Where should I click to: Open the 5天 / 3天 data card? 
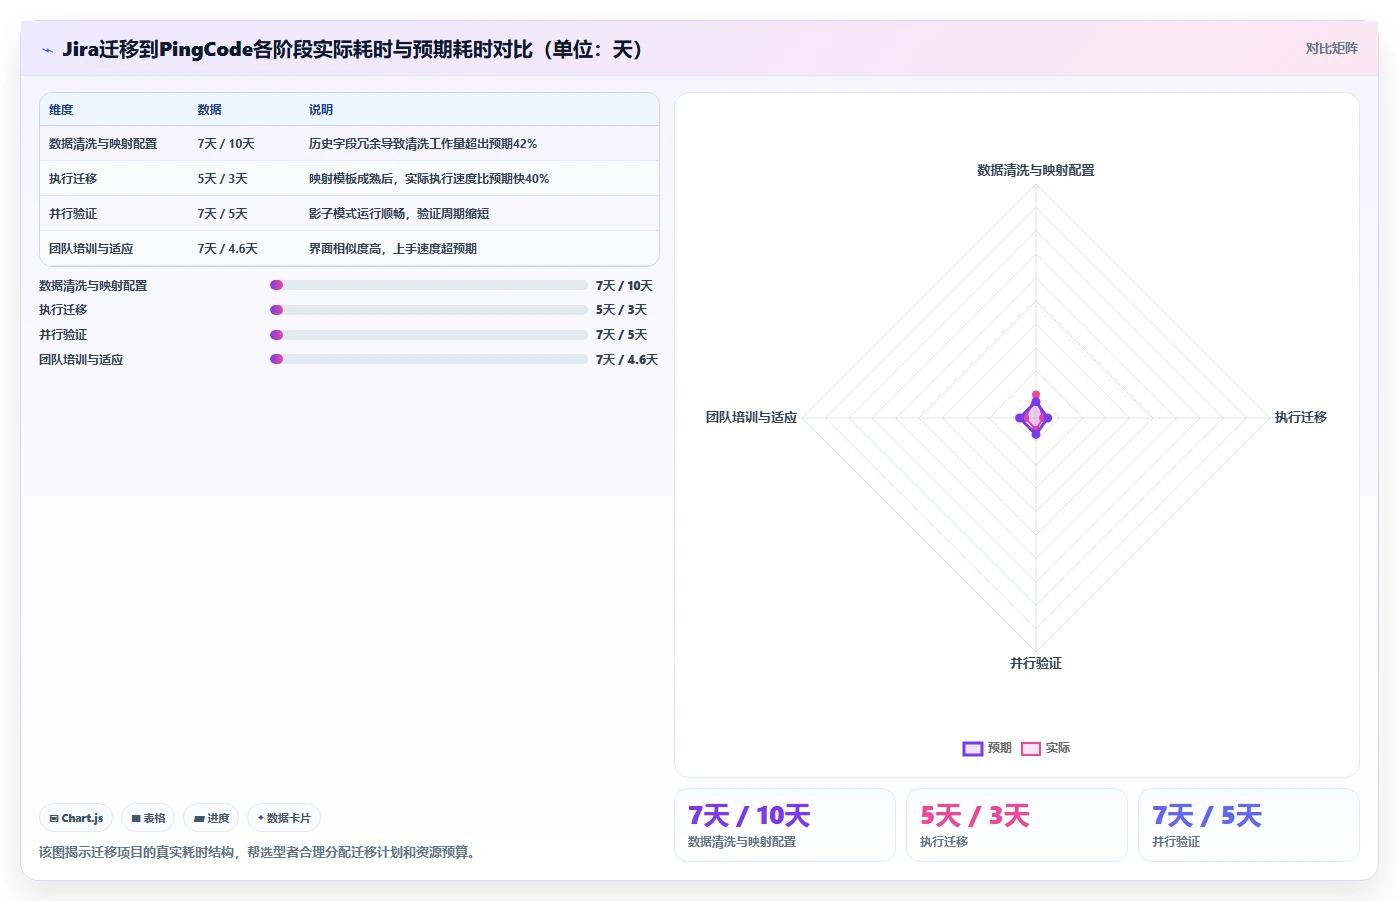[x=1017, y=825]
